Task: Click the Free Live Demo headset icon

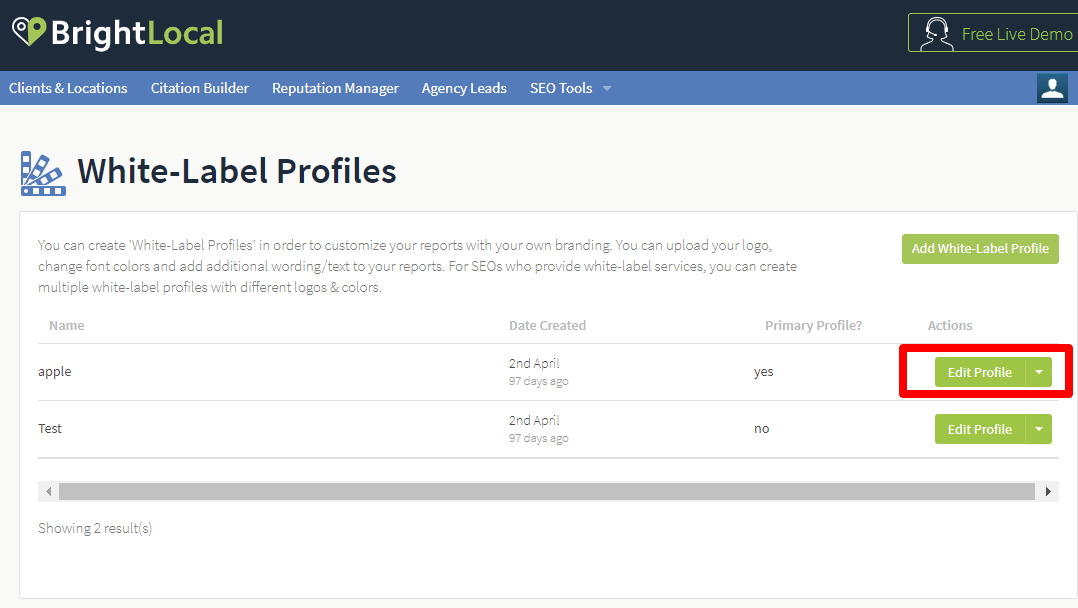Action: point(936,34)
